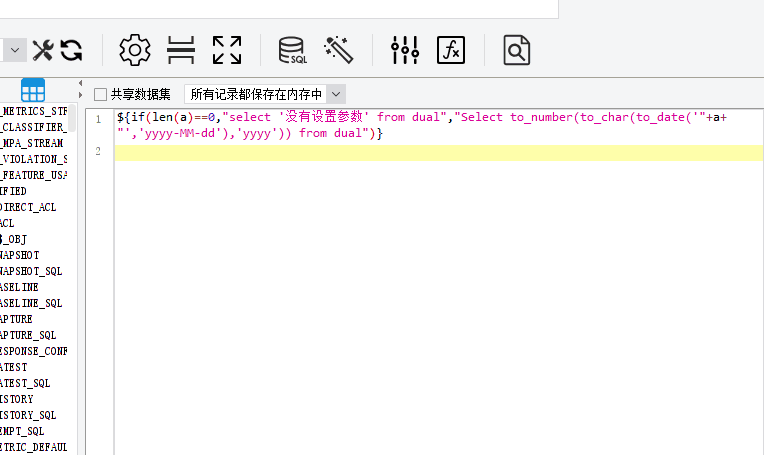Select table entry FEATURE_USA
Screen dimensions: 764x455
34,175
